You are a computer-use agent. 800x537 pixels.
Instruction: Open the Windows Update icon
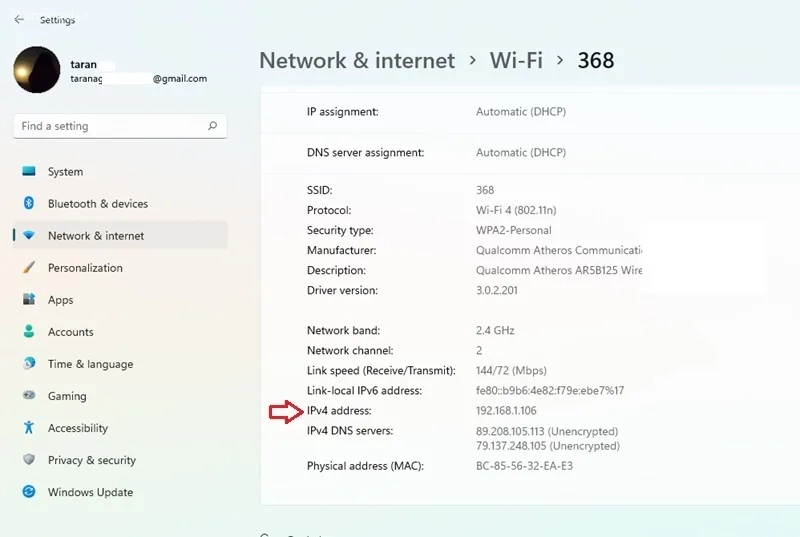coord(29,492)
